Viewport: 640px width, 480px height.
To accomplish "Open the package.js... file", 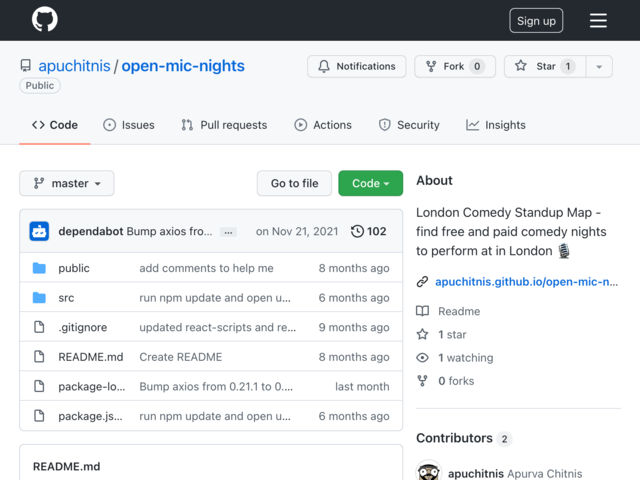I will coord(90,416).
